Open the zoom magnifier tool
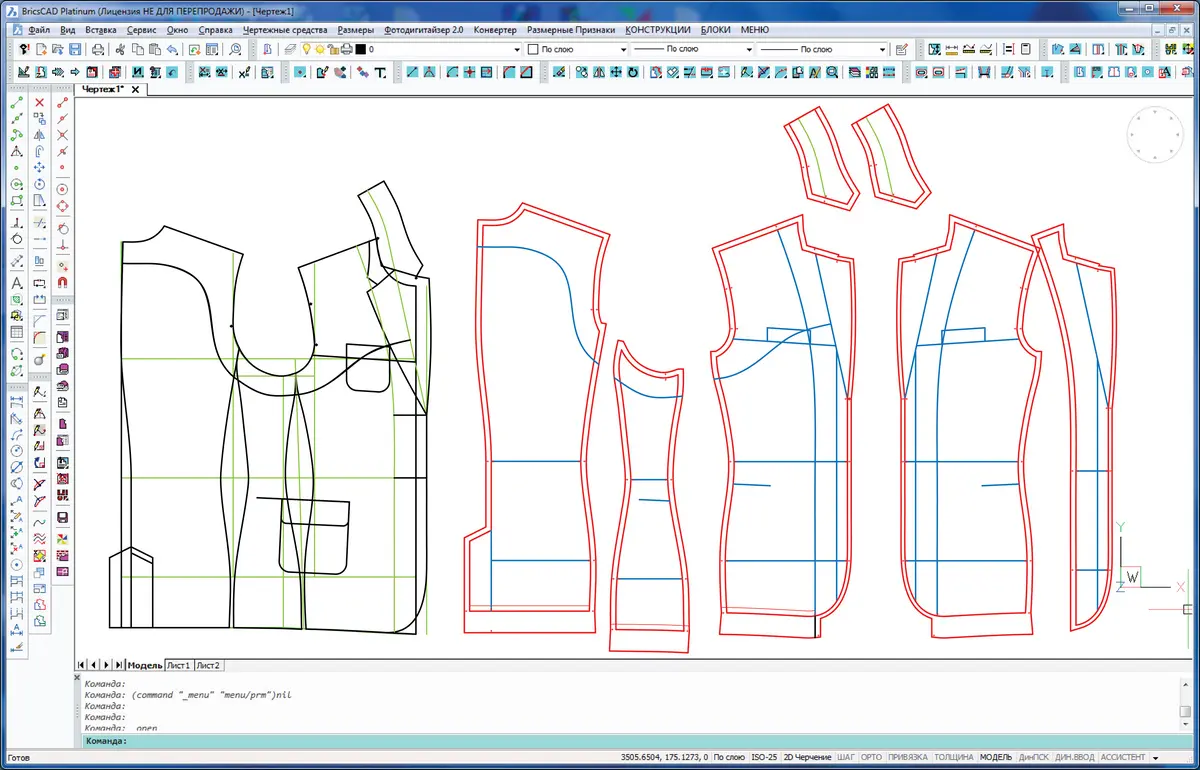 (235, 49)
